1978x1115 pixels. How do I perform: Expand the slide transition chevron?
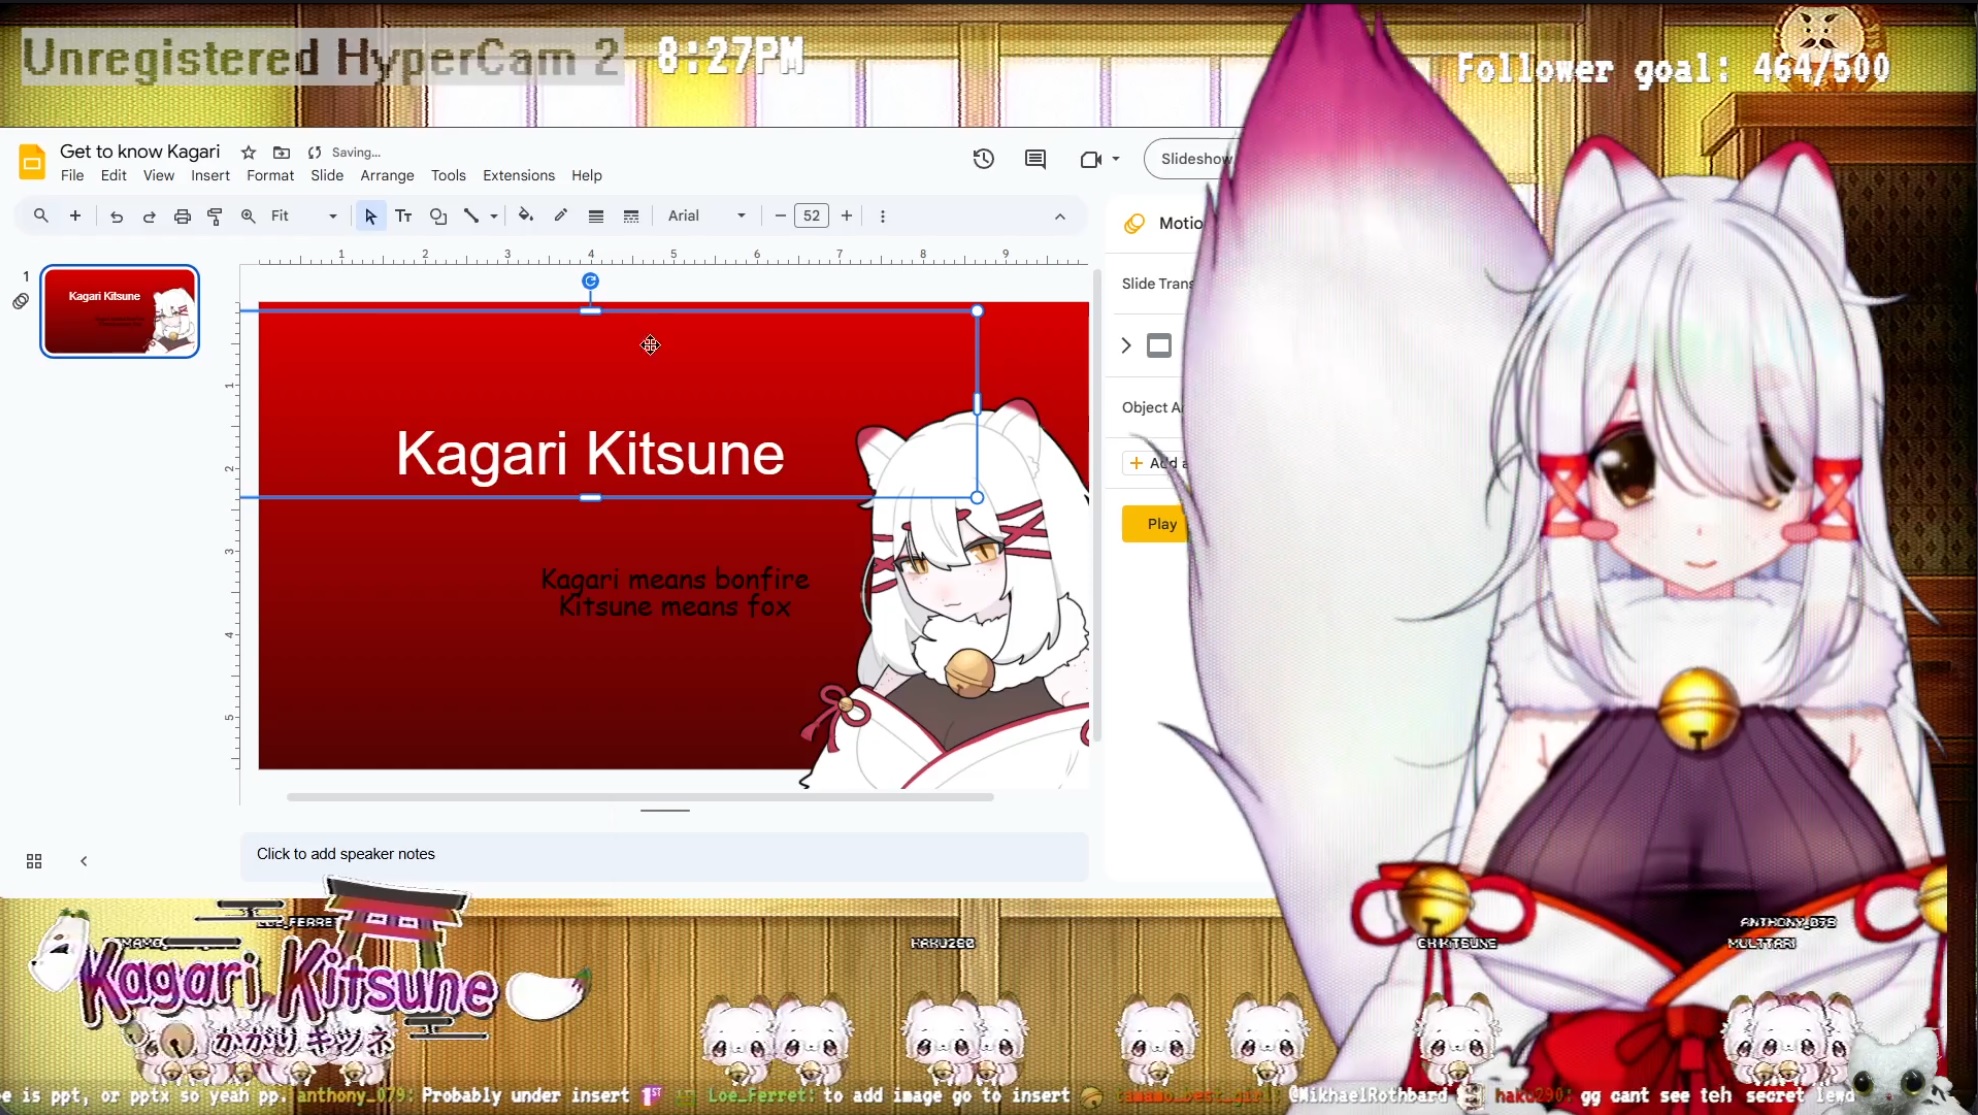1126,346
